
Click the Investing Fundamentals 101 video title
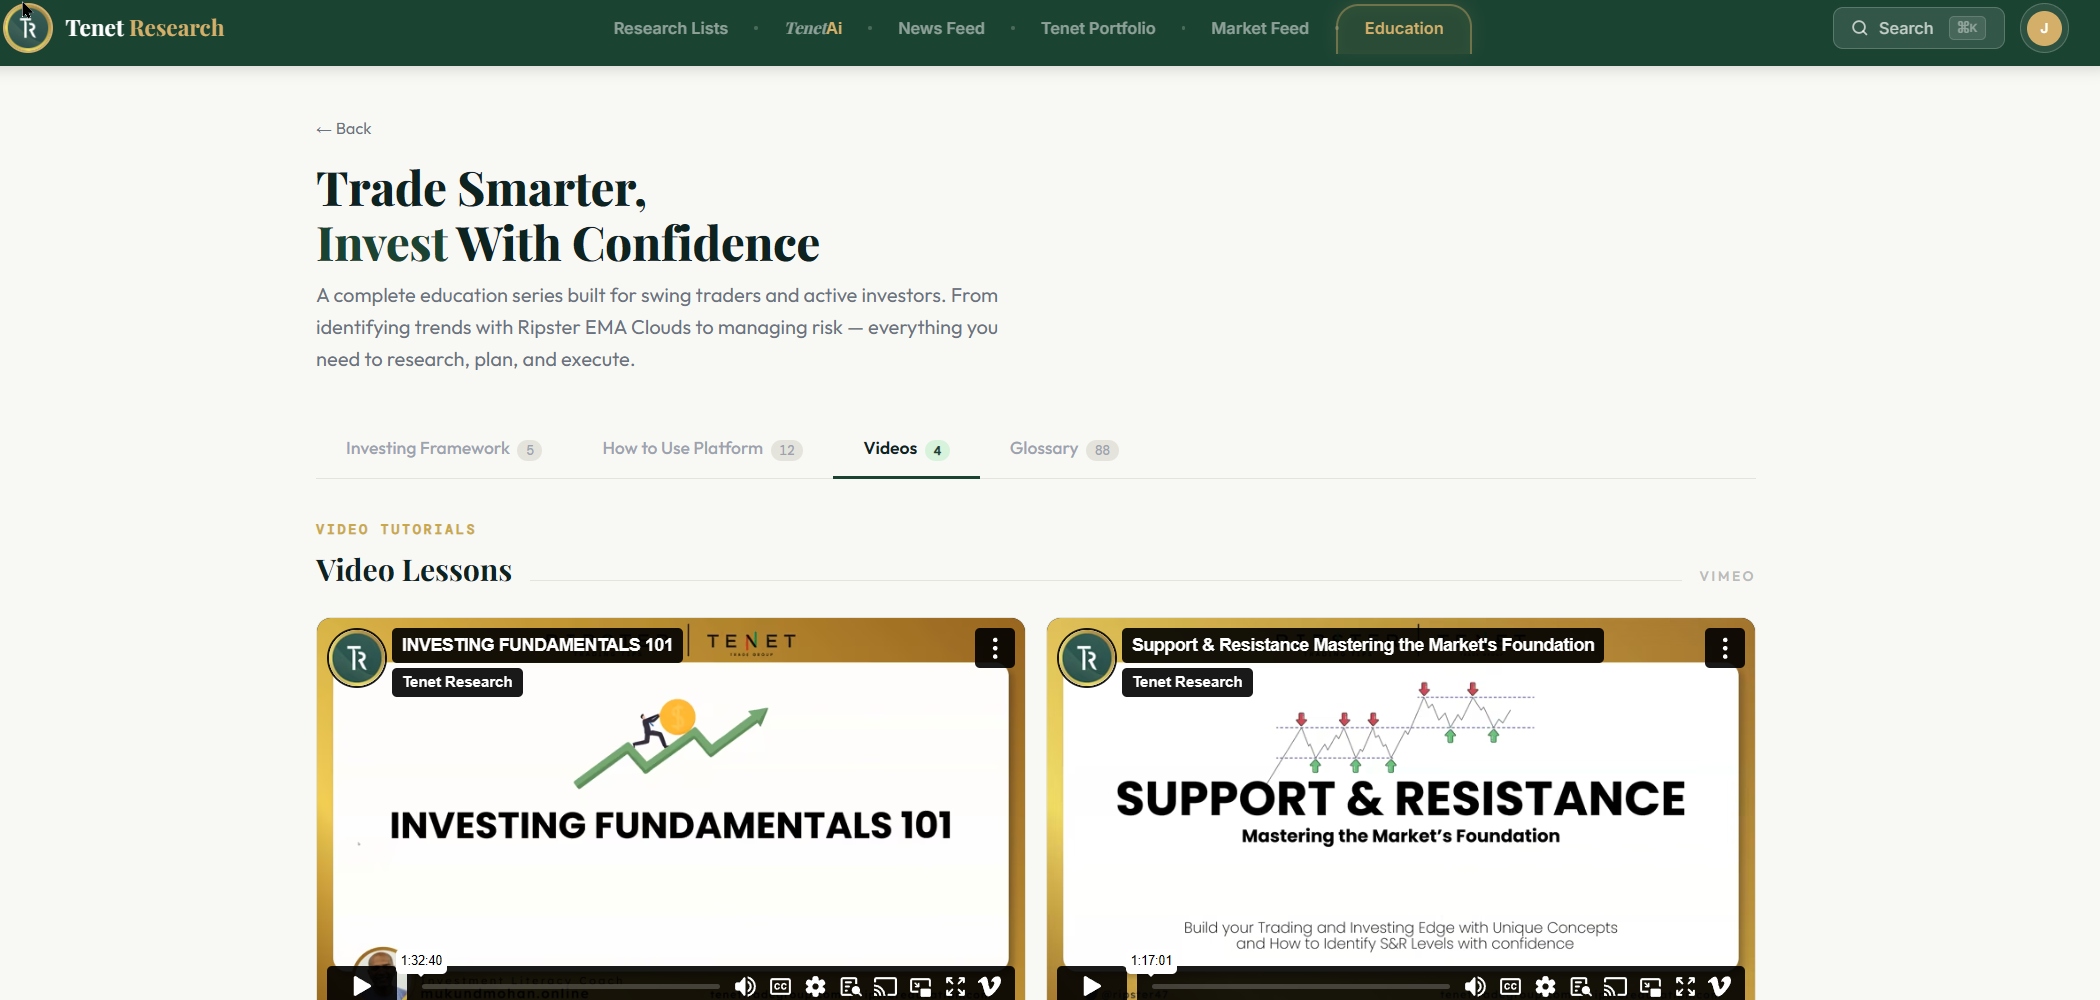tap(537, 645)
